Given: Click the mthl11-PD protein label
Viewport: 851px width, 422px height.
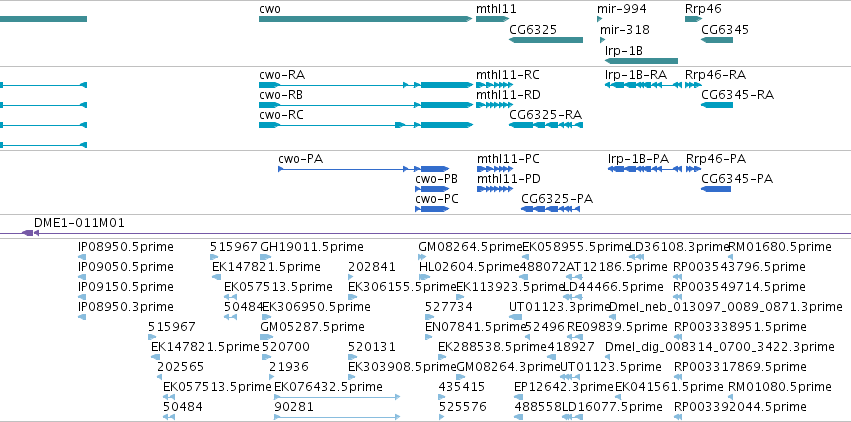Looking at the screenshot, I should click(x=509, y=179).
